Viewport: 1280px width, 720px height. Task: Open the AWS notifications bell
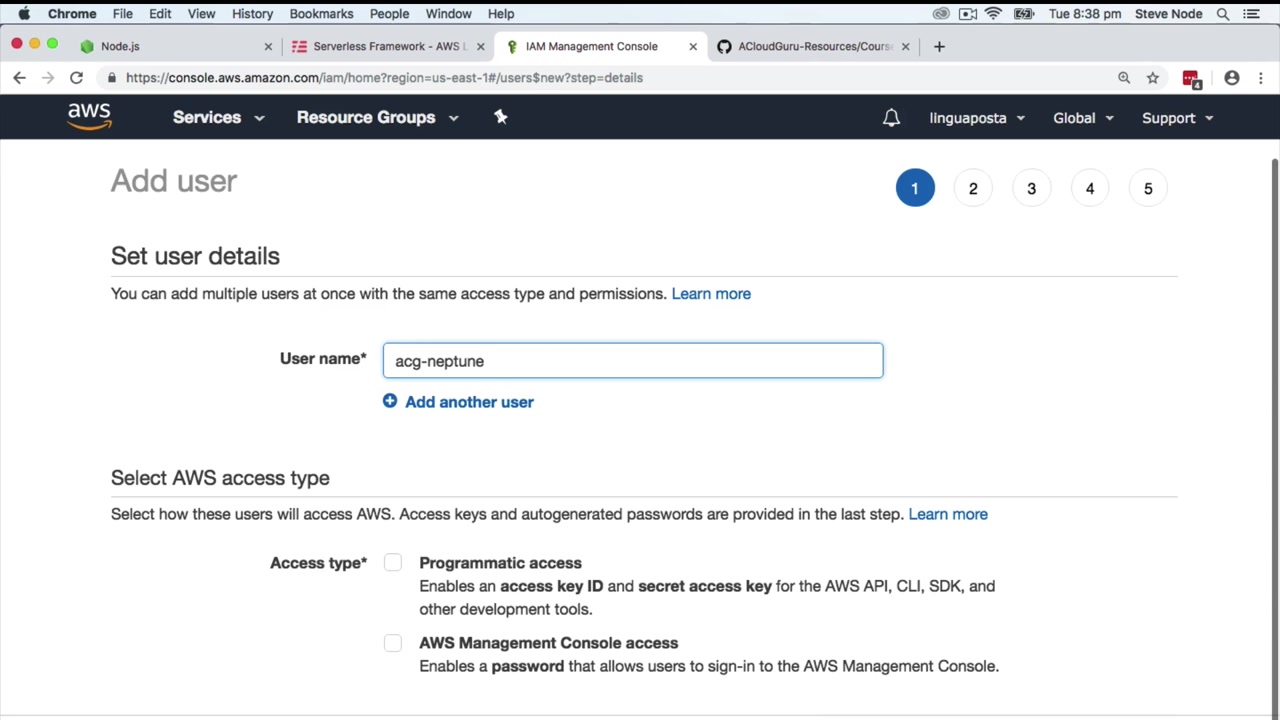[x=891, y=118]
